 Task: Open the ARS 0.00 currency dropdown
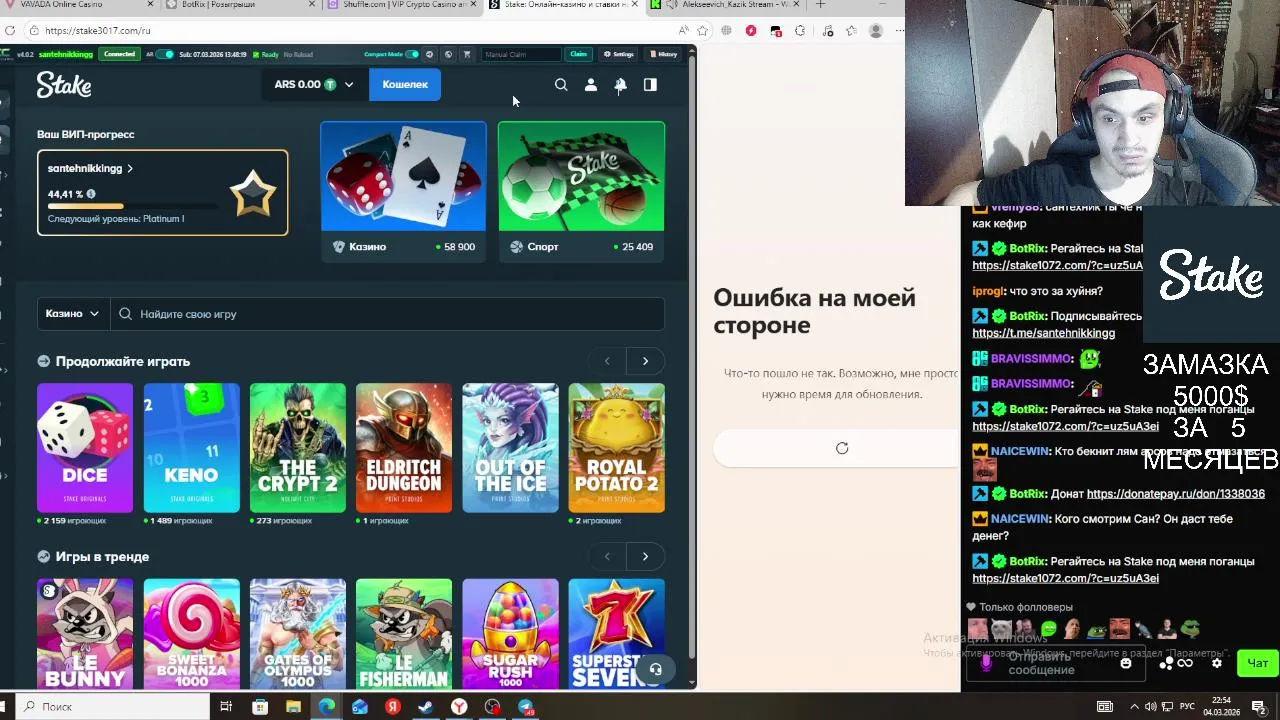tap(314, 85)
